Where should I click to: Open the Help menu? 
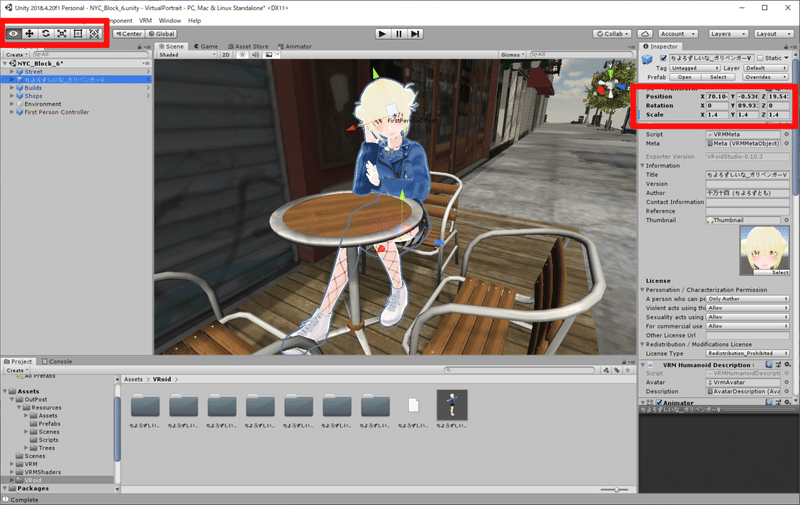point(194,20)
